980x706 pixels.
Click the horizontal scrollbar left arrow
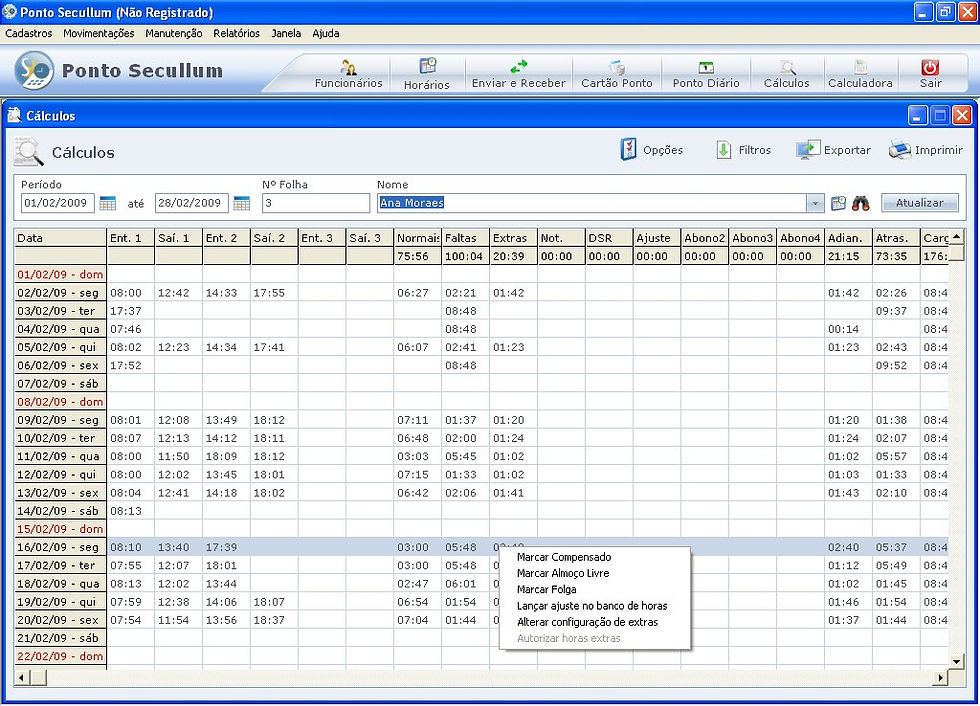tap(22, 677)
